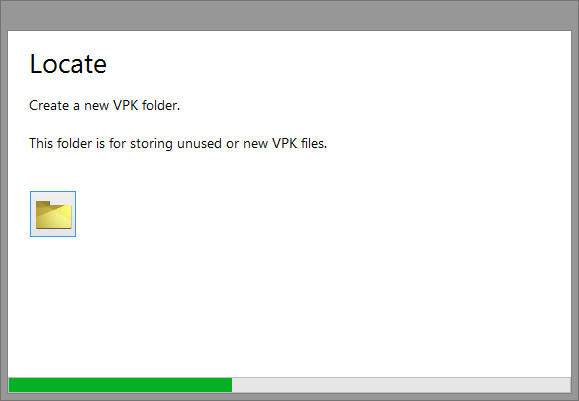The width and height of the screenshot is (579, 401).
Task: Click the unfilled gray part of progress bar
Action: [401, 385]
